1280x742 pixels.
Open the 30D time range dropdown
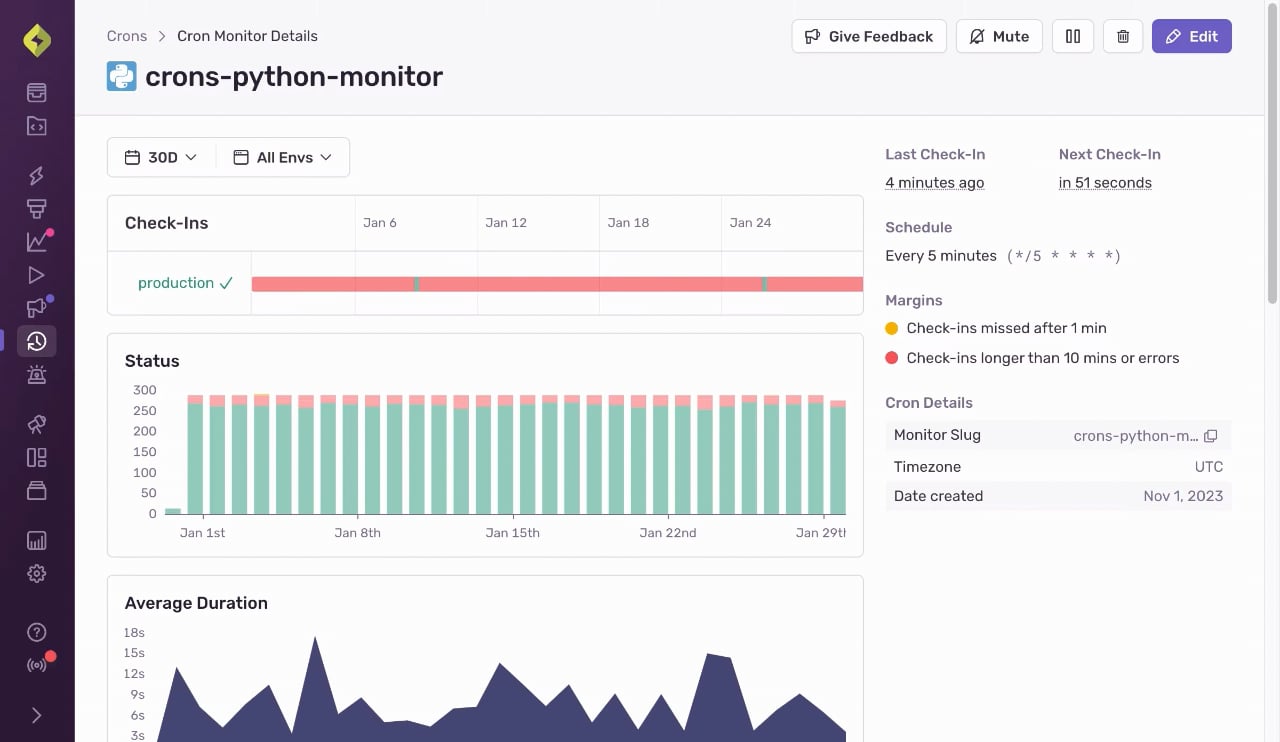click(x=161, y=158)
